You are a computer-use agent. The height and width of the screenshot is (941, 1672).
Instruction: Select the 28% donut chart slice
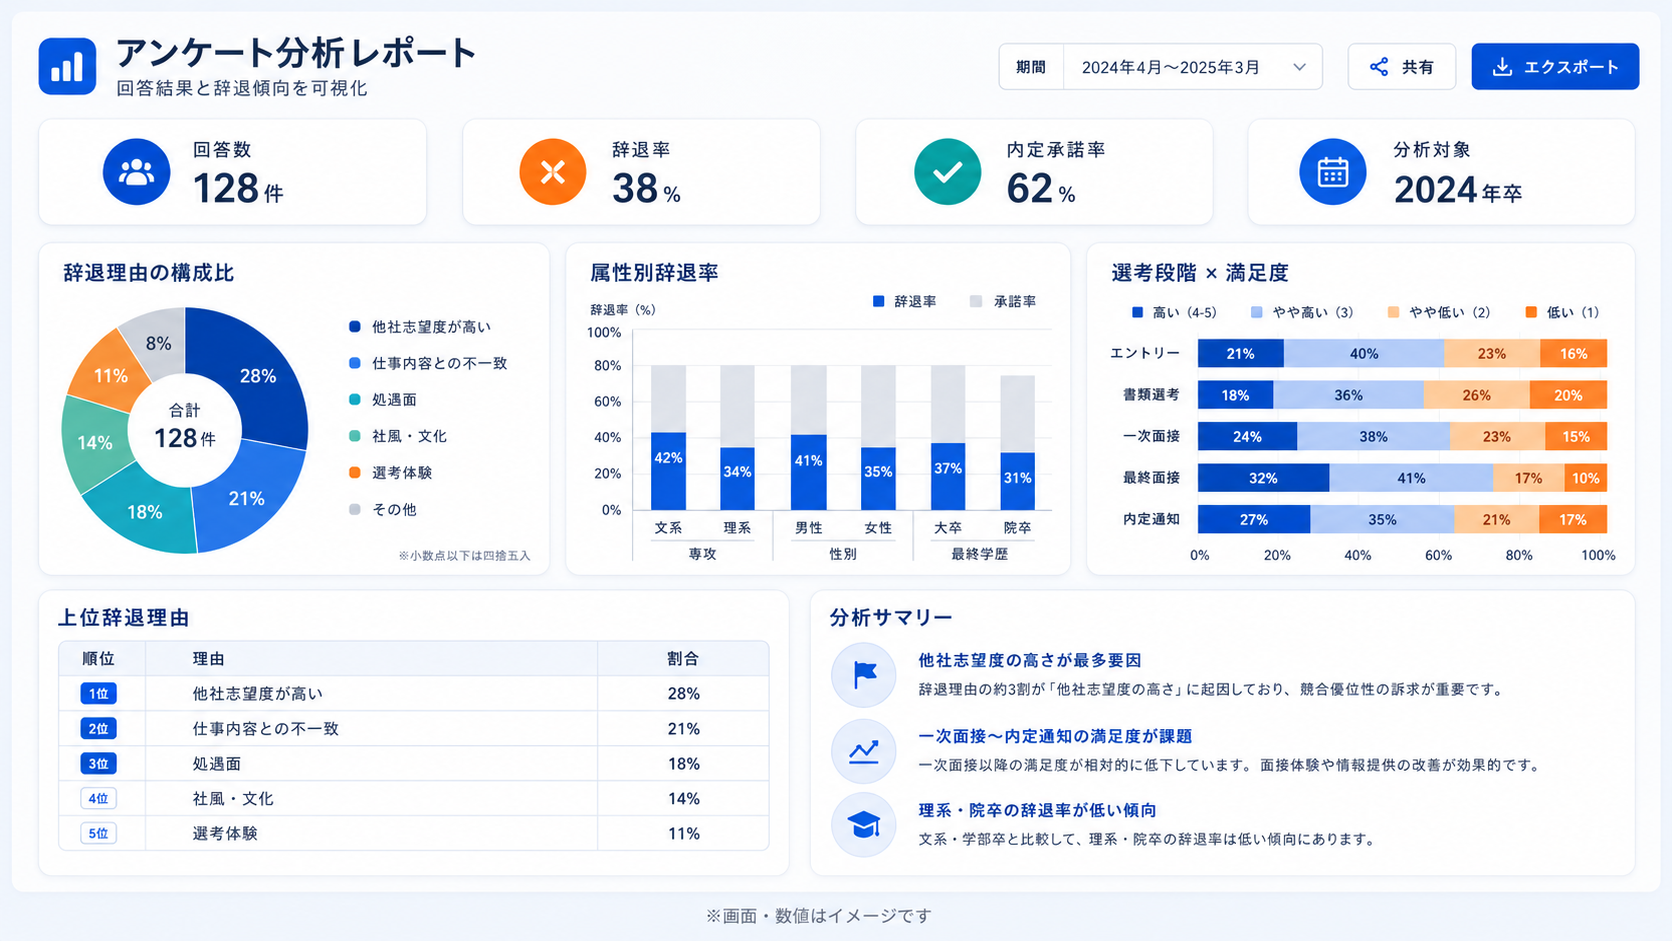click(x=257, y=375)
